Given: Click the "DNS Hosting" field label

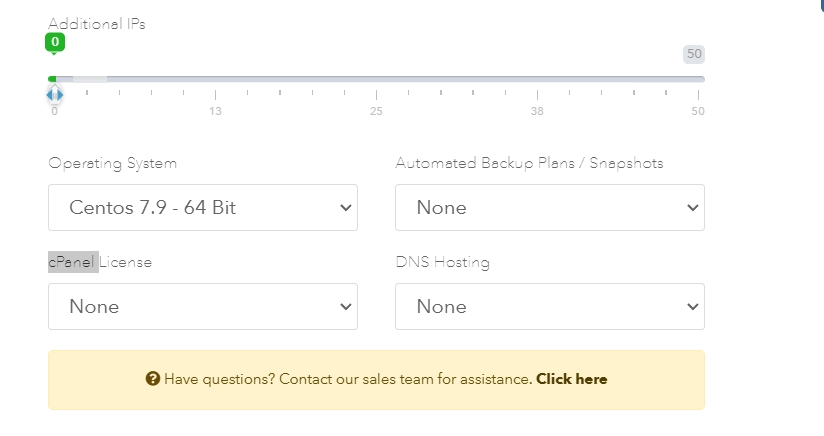Looking at the screenshot, I should [443, 262].
